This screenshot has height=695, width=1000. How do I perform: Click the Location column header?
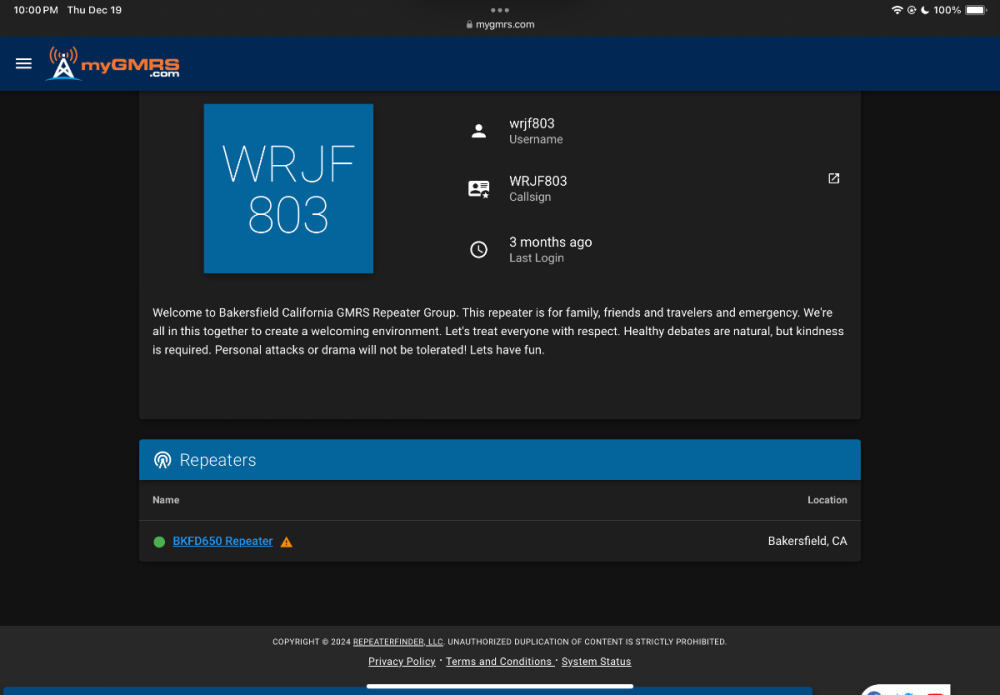[827, 500]
